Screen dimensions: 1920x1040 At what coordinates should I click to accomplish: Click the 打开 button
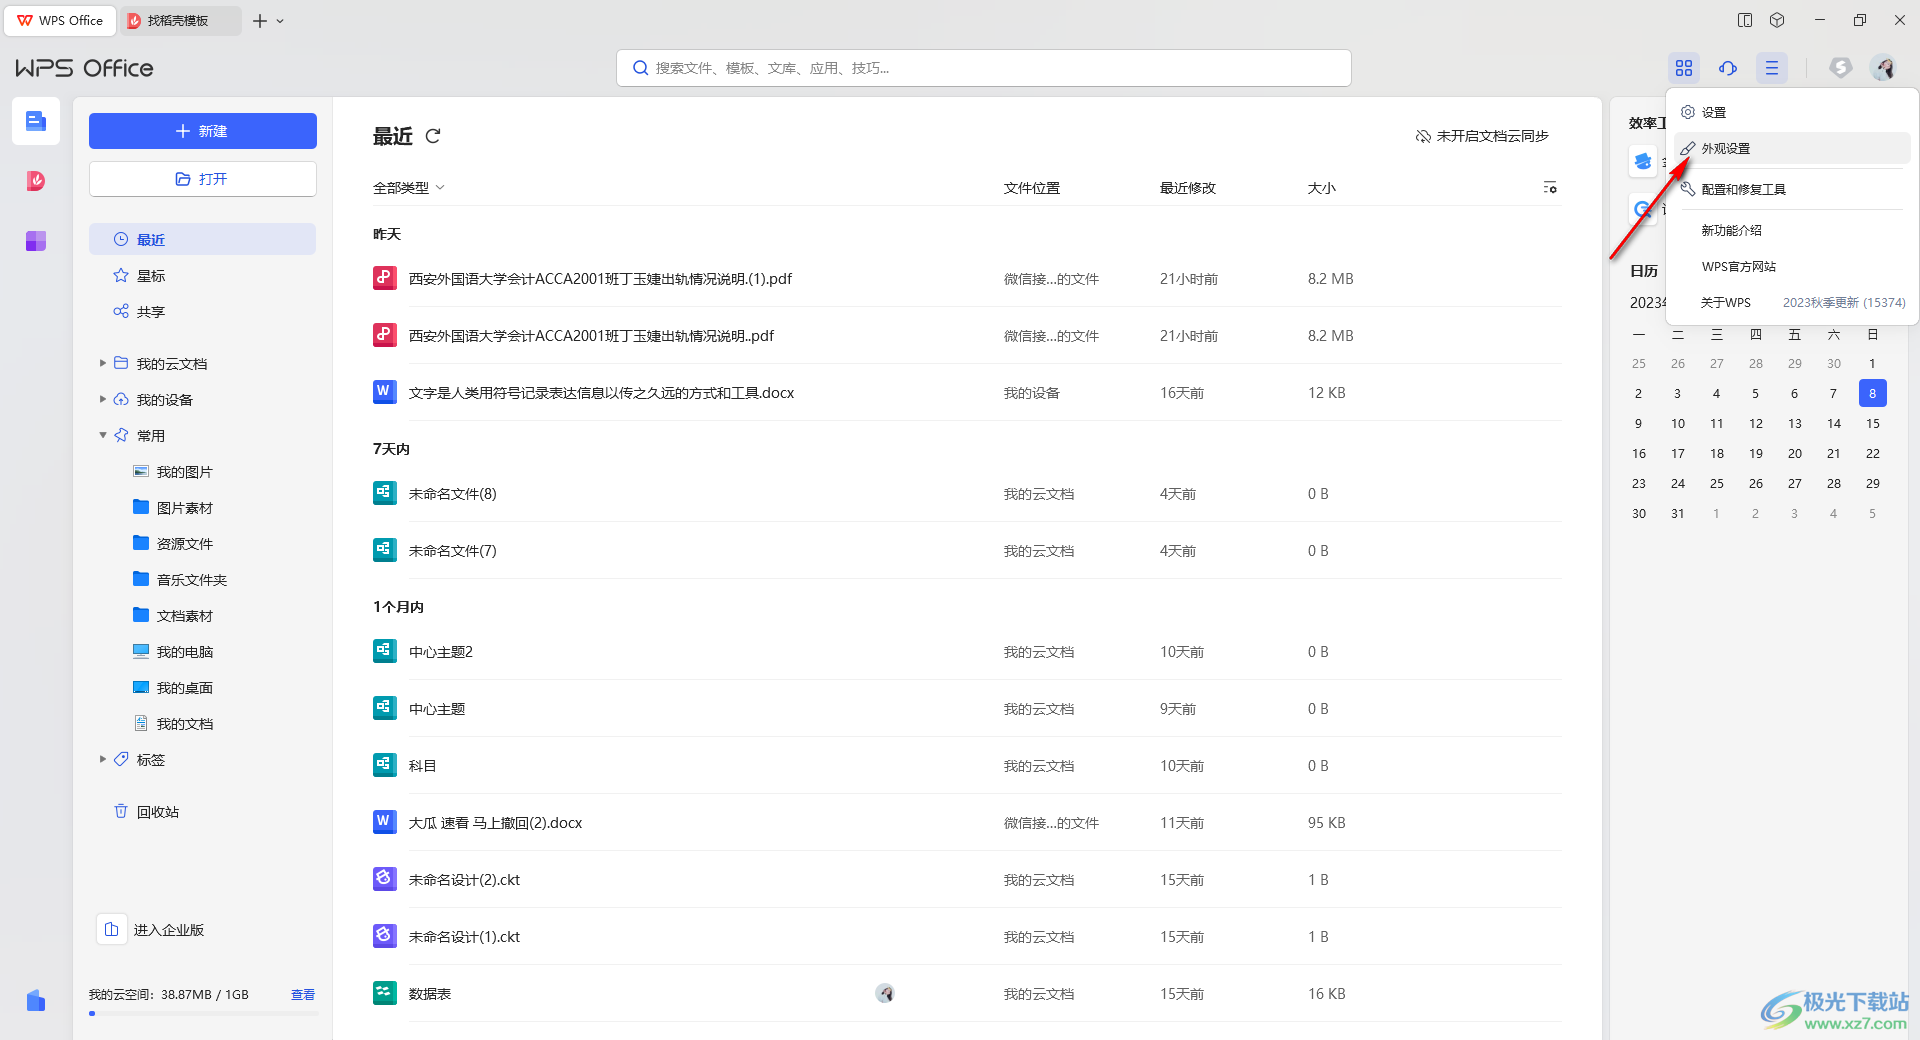click(x=203, y=179)
